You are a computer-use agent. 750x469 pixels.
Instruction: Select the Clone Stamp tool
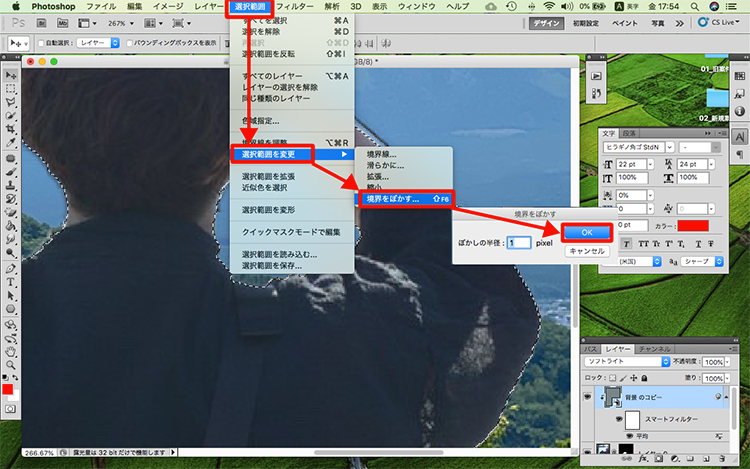(11, 185)
